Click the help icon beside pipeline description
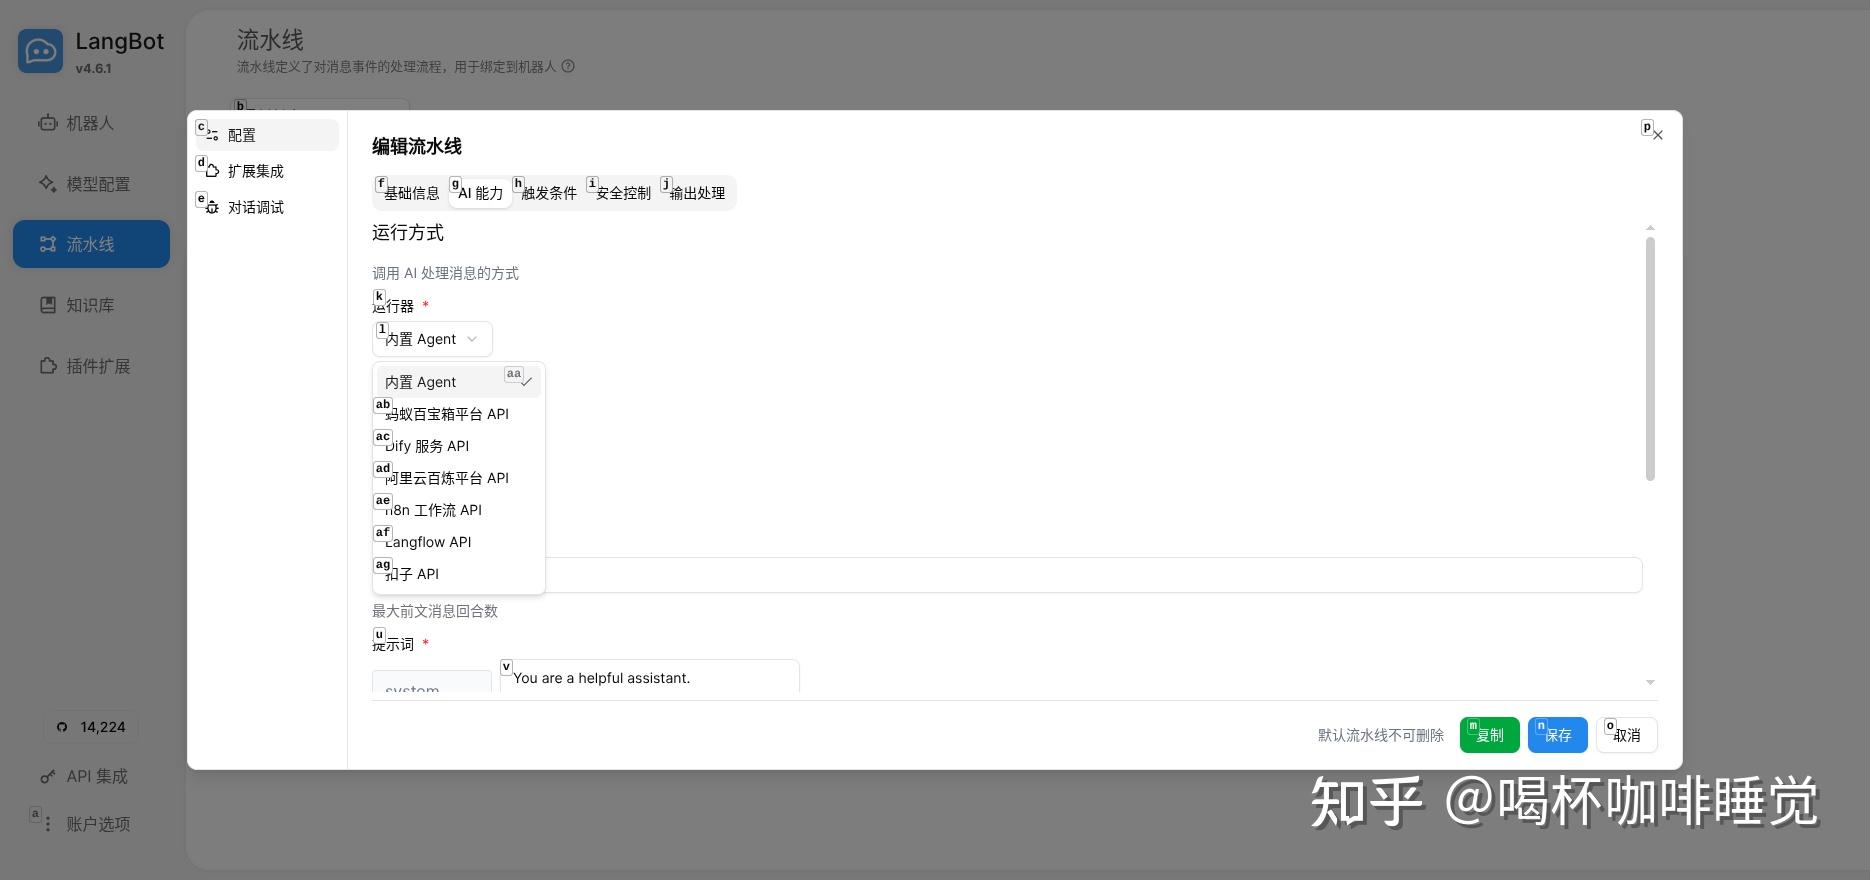This screenshot has height=880, width=1870. coord(568,67)
